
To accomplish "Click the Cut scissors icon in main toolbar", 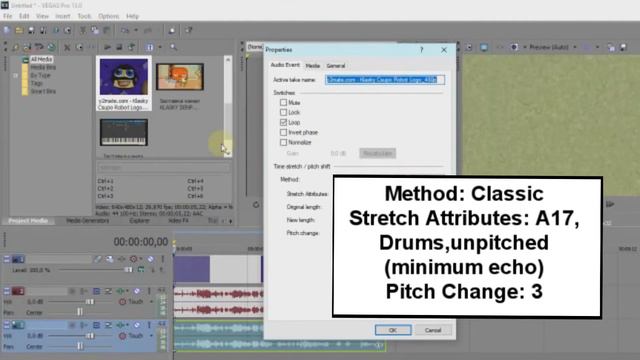I will [x=83, y=30].
